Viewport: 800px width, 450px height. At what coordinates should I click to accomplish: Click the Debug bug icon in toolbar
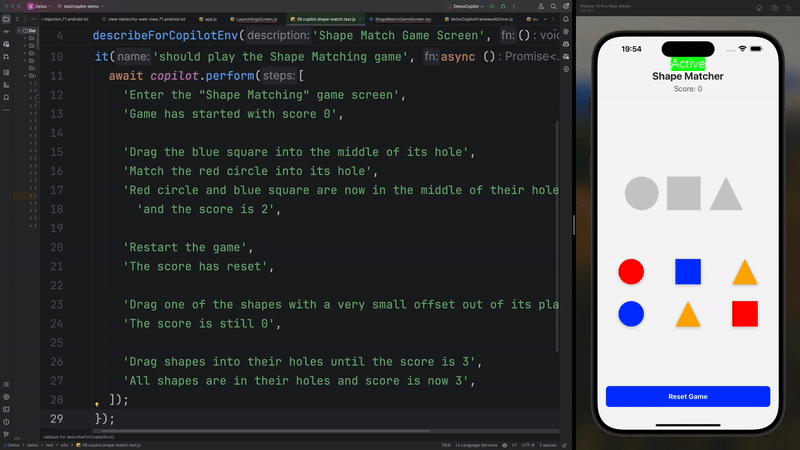(x=503, y=6)
